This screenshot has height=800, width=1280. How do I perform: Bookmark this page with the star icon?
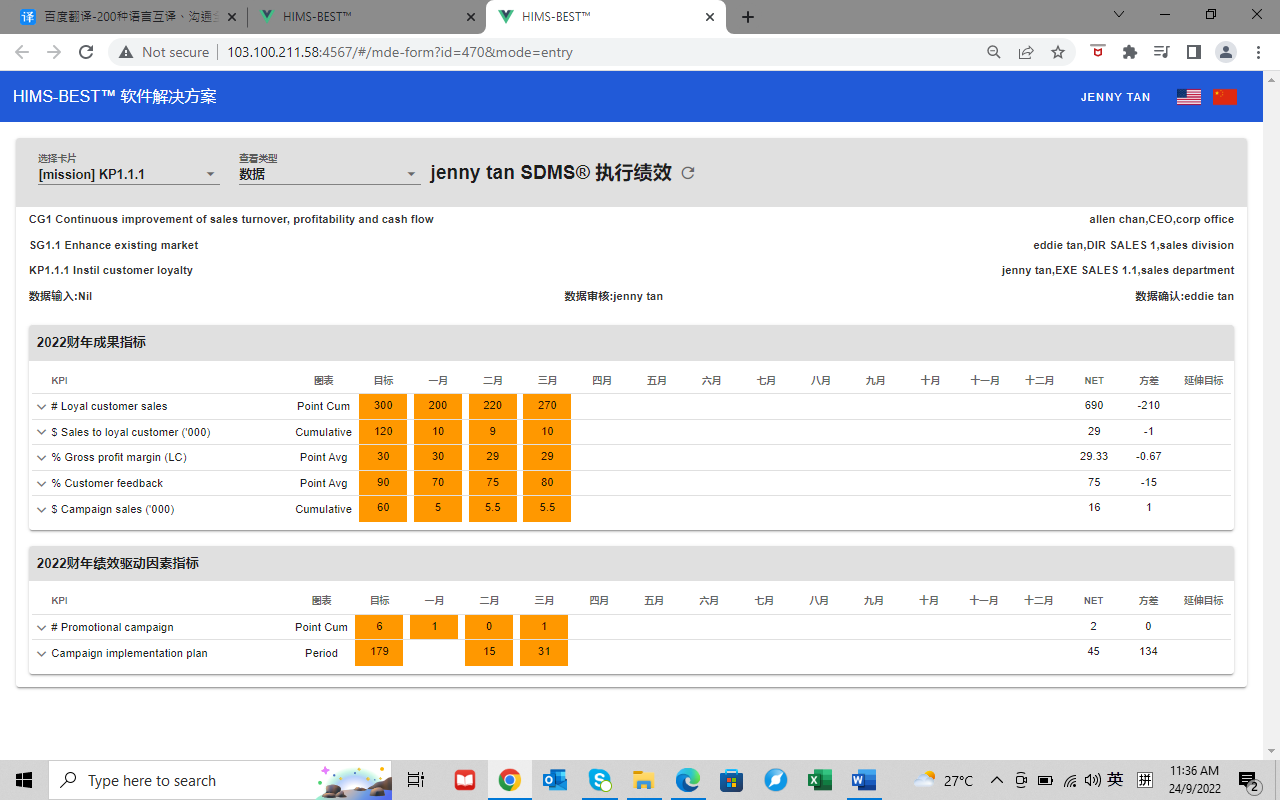(1058, 52)
